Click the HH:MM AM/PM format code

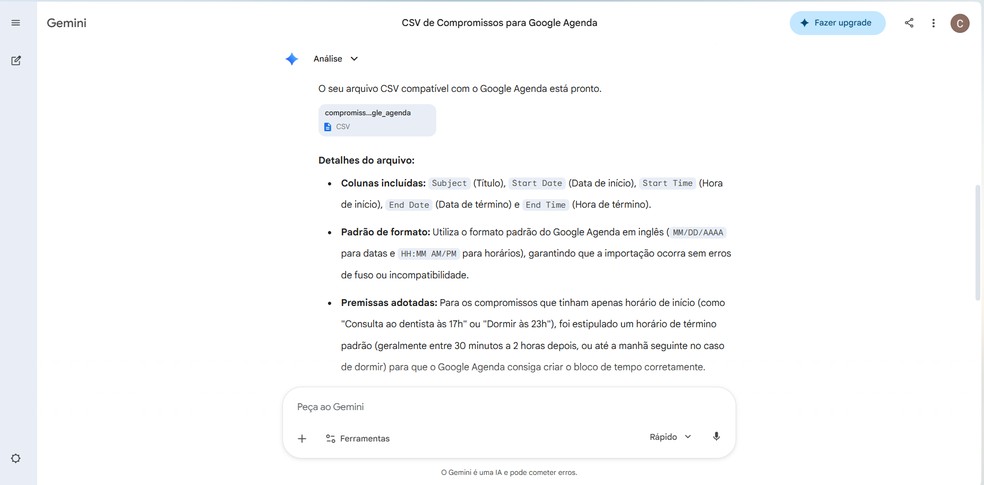click(429, 254)
